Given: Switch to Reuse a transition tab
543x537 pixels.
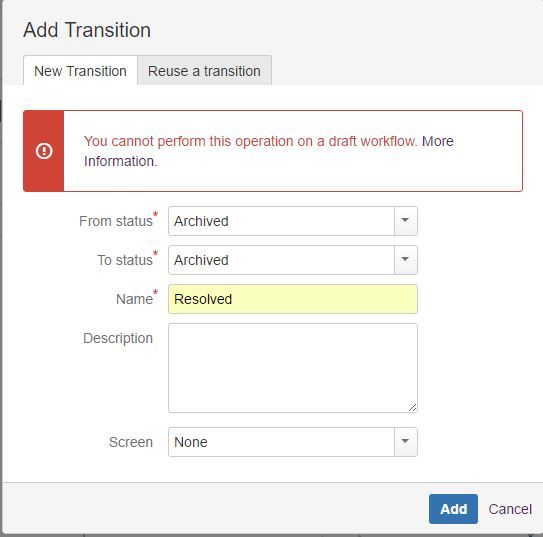Looking at the screenshot, I should point(204,71).
